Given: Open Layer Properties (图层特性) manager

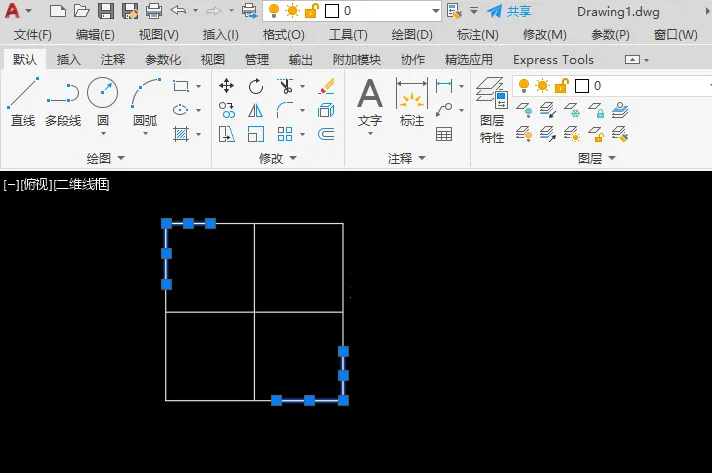Looking at the screenshot, I should pyautogui.click(x=492, y=110).
